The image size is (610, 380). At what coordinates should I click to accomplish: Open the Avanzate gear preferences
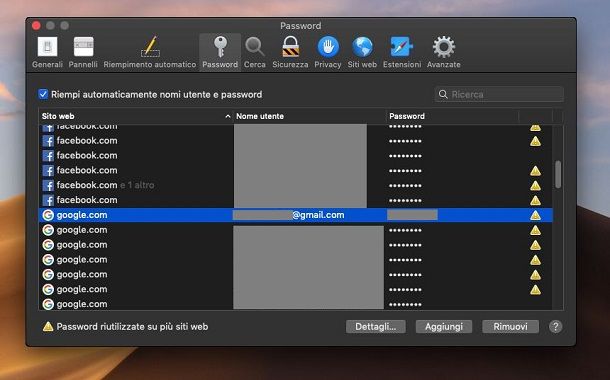[x=443, y=53]
